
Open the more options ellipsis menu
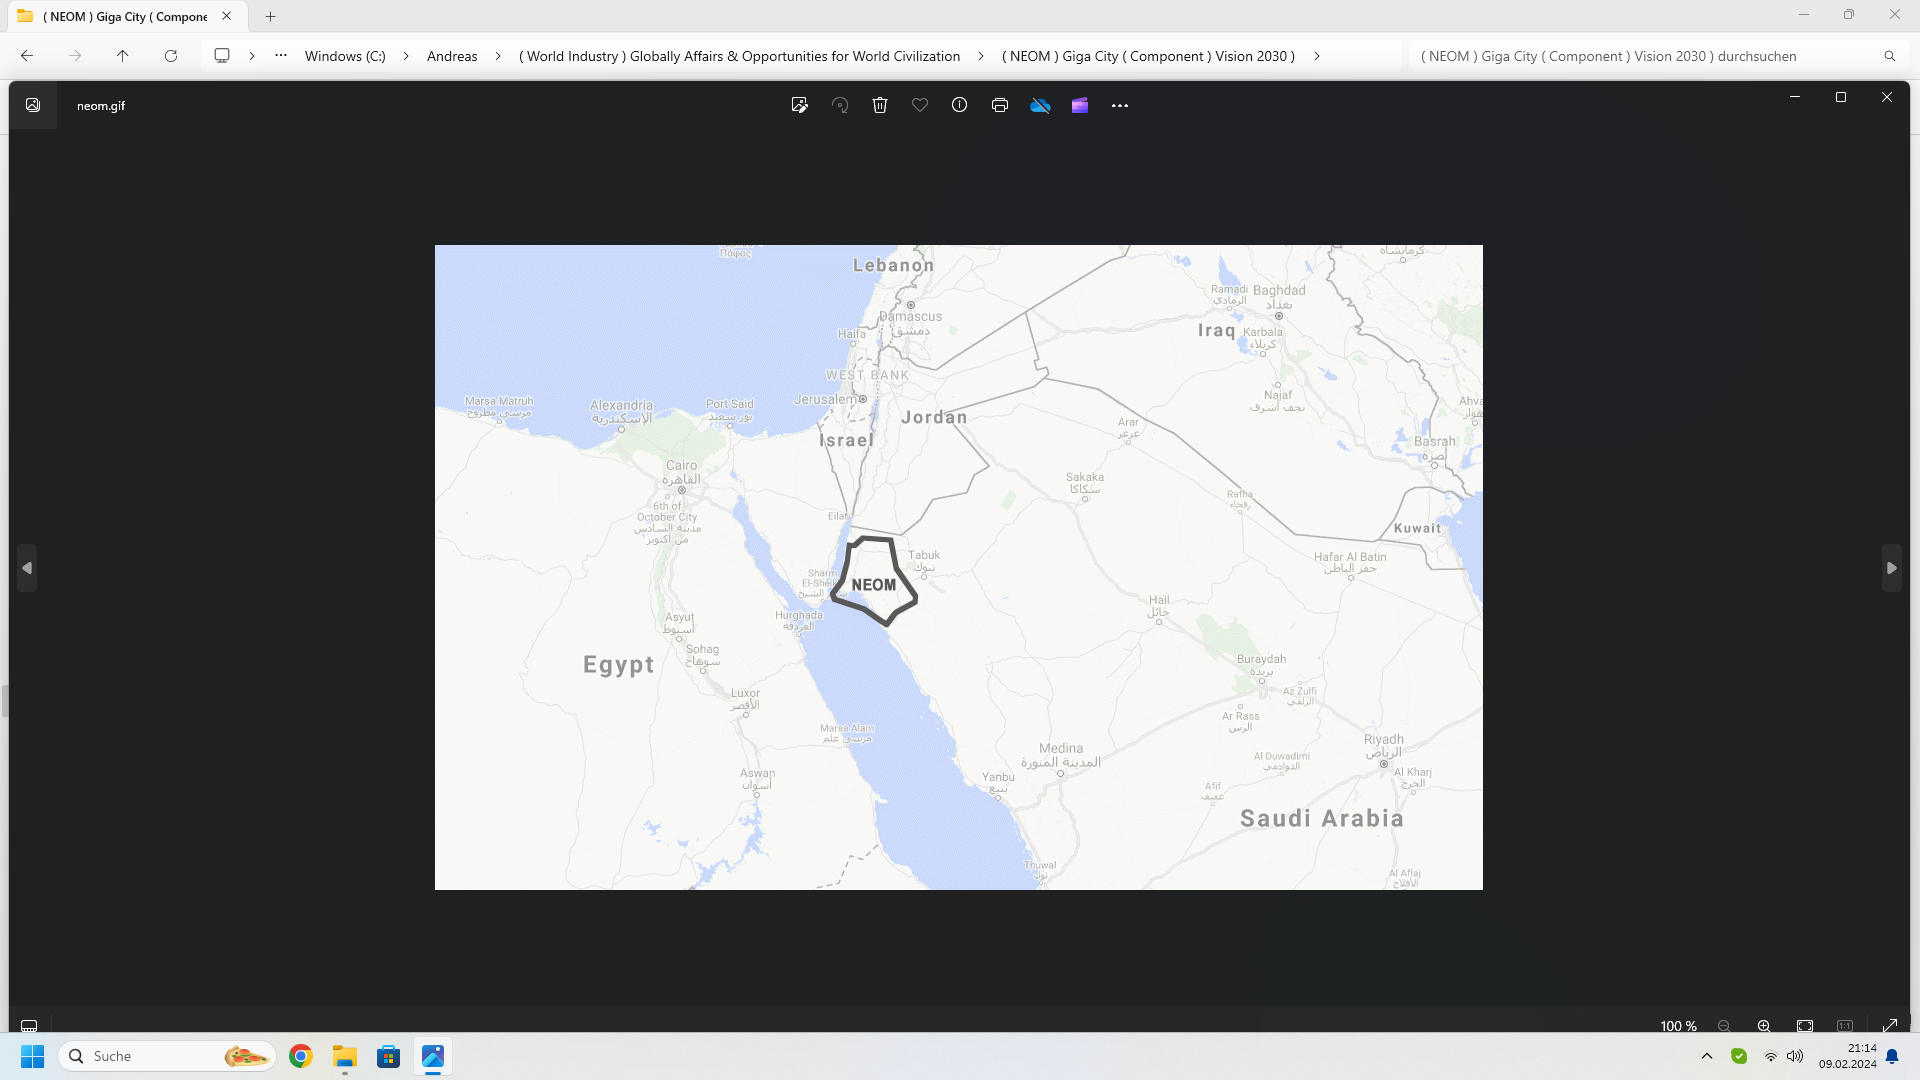click(1120, 105)
